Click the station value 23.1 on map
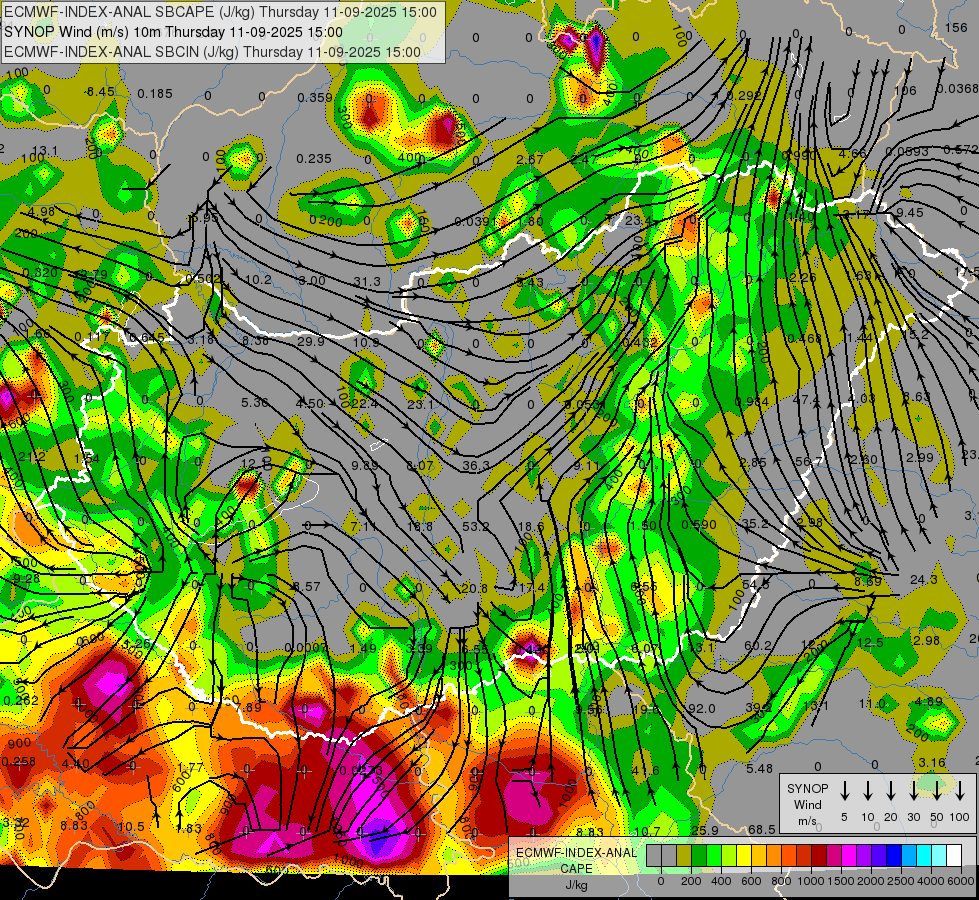This screenshot has width=979, height=900. (420, 405)
